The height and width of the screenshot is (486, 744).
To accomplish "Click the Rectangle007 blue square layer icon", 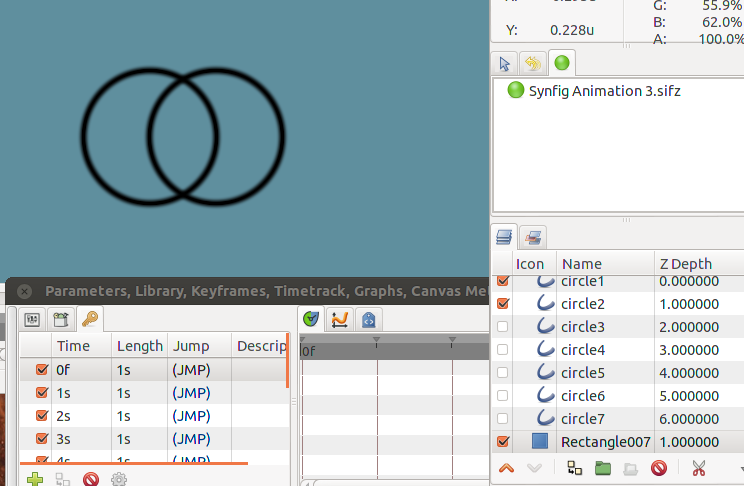I will tap(540, 441).
